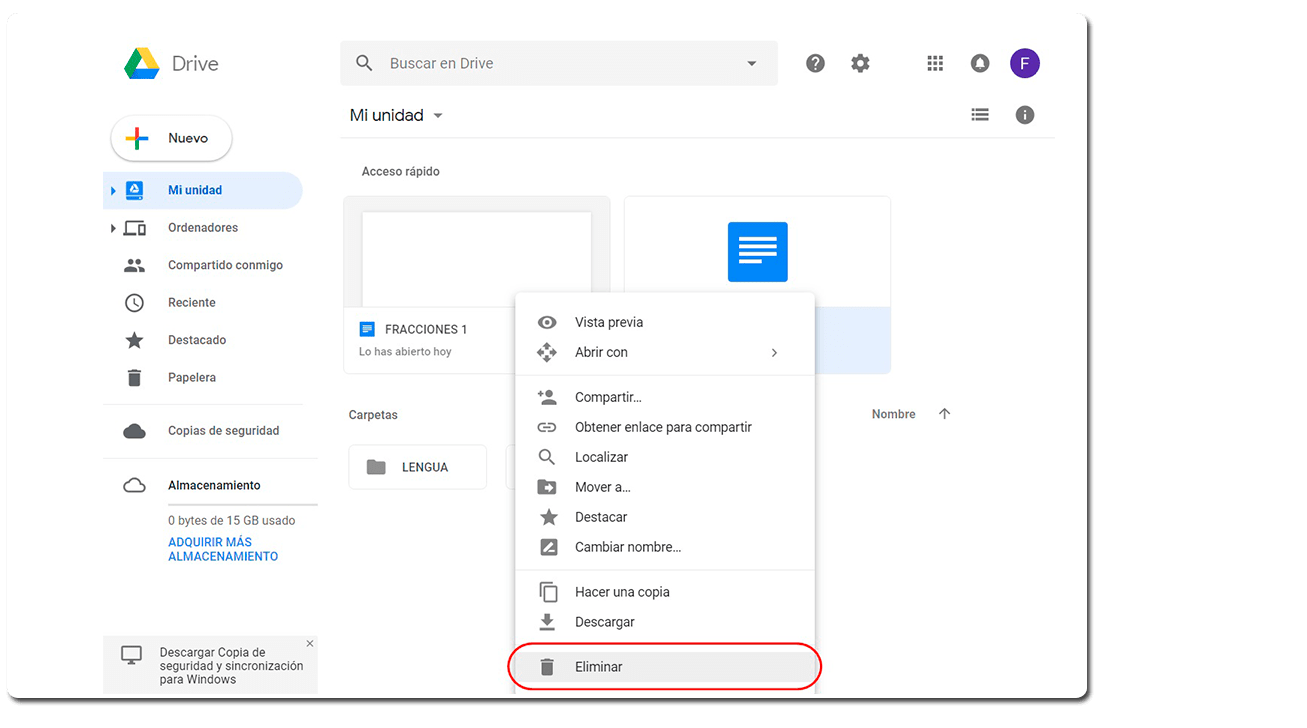
Task: Click the Buscar en Drive search field
Action: pyautogui.click(x=559, y=63)
